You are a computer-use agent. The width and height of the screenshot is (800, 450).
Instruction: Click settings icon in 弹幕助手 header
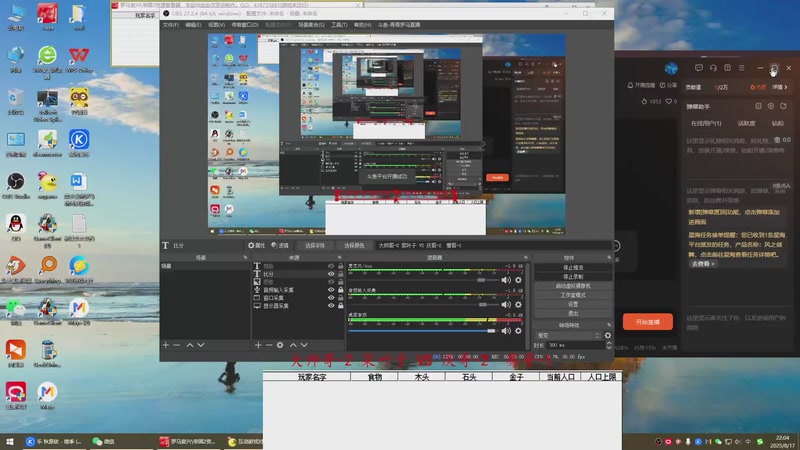tap(771, 106)
